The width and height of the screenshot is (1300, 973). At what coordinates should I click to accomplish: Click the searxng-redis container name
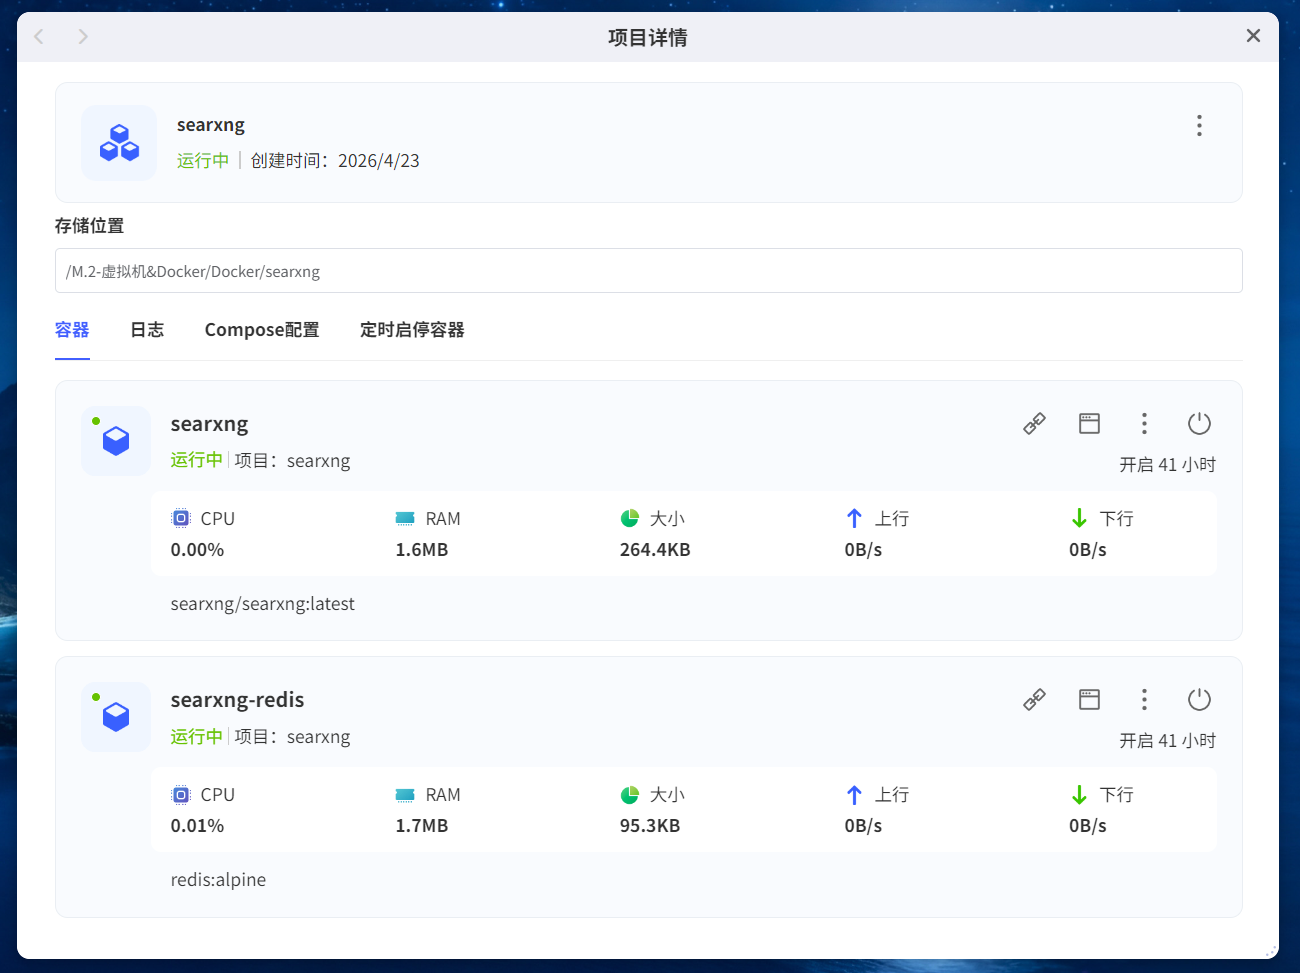pos(238,700)
